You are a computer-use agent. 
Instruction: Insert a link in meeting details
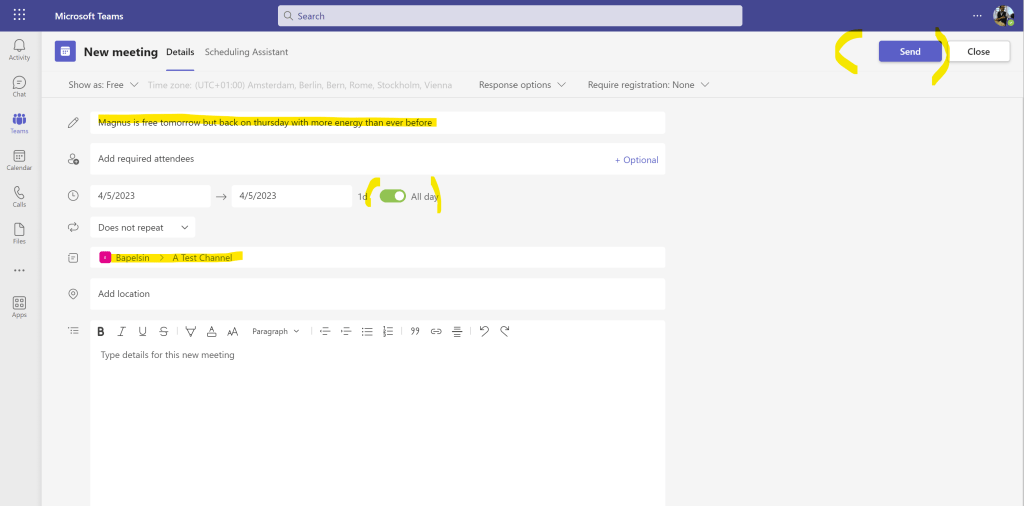point(436,332)
